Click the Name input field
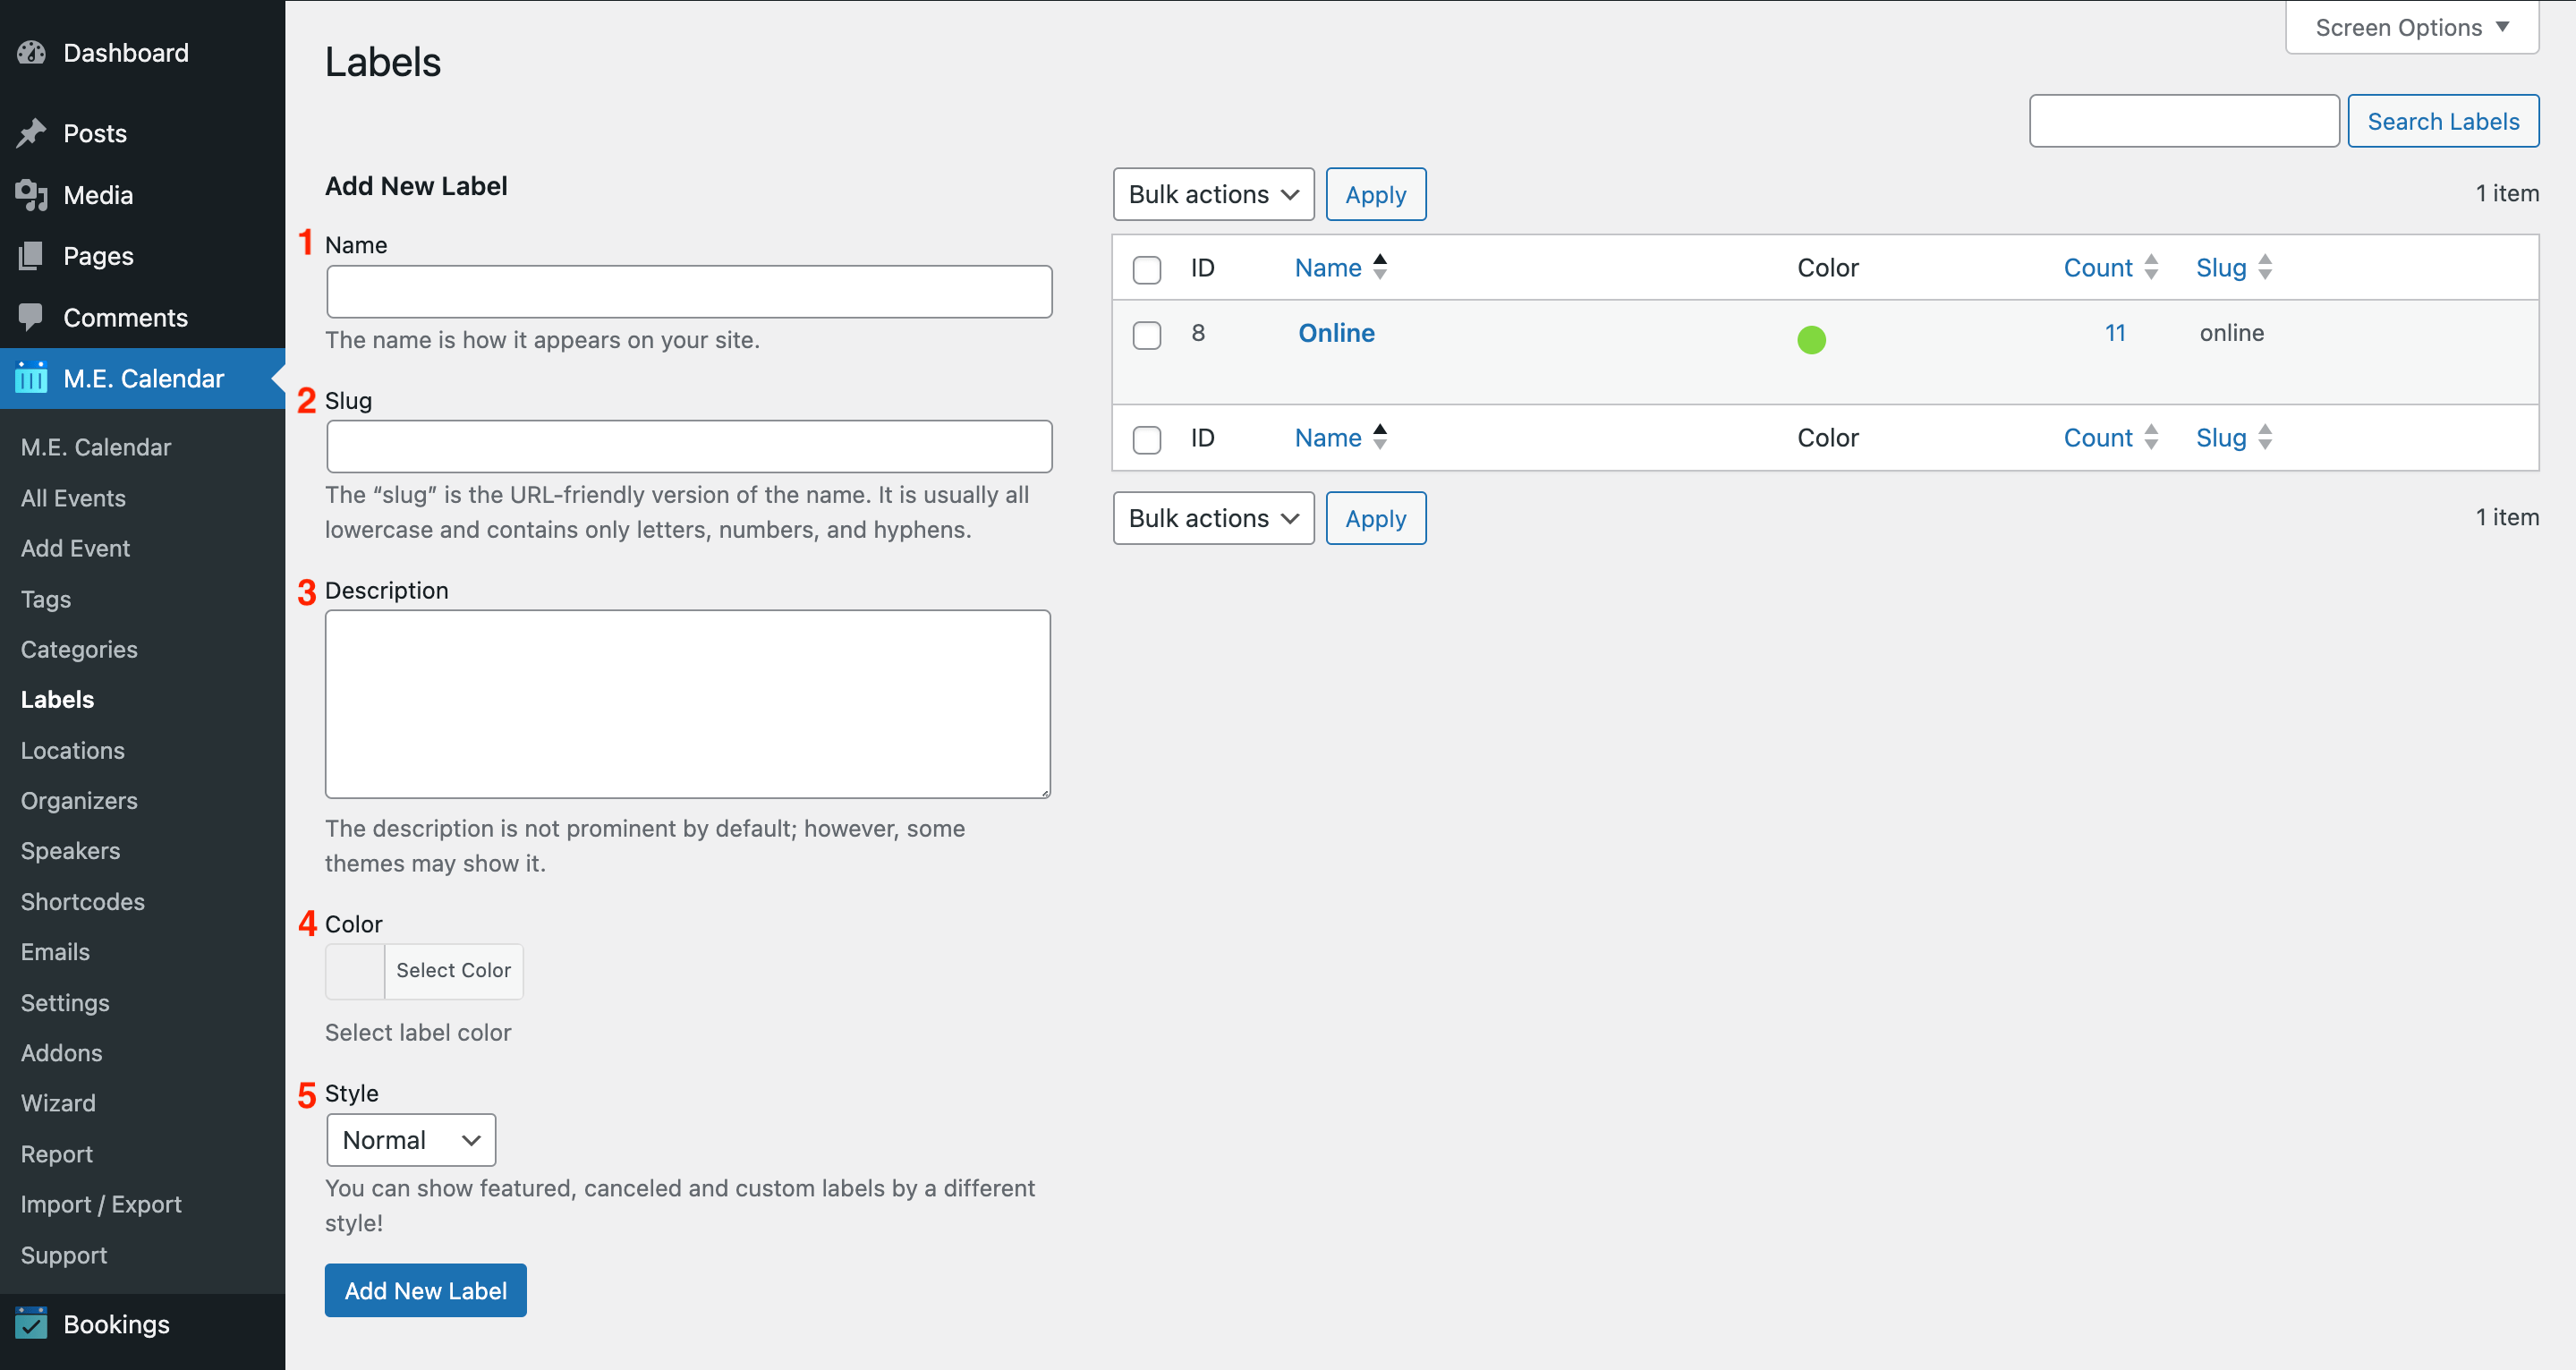 pyautogui.click(x=690, y=292)
